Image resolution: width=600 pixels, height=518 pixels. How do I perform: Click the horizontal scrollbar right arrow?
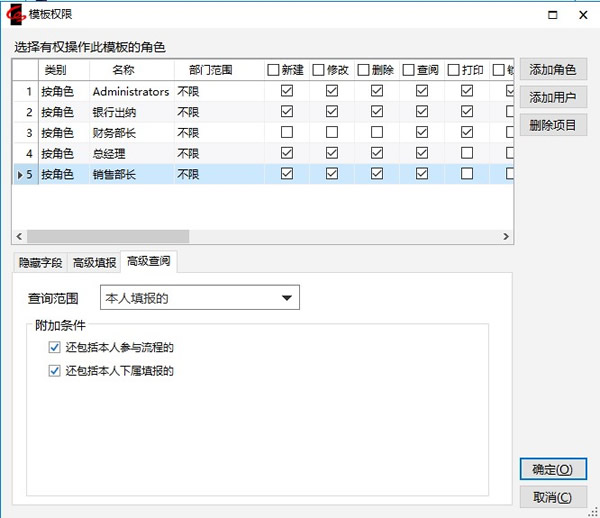pyautogui.click(x=506, y=237)
